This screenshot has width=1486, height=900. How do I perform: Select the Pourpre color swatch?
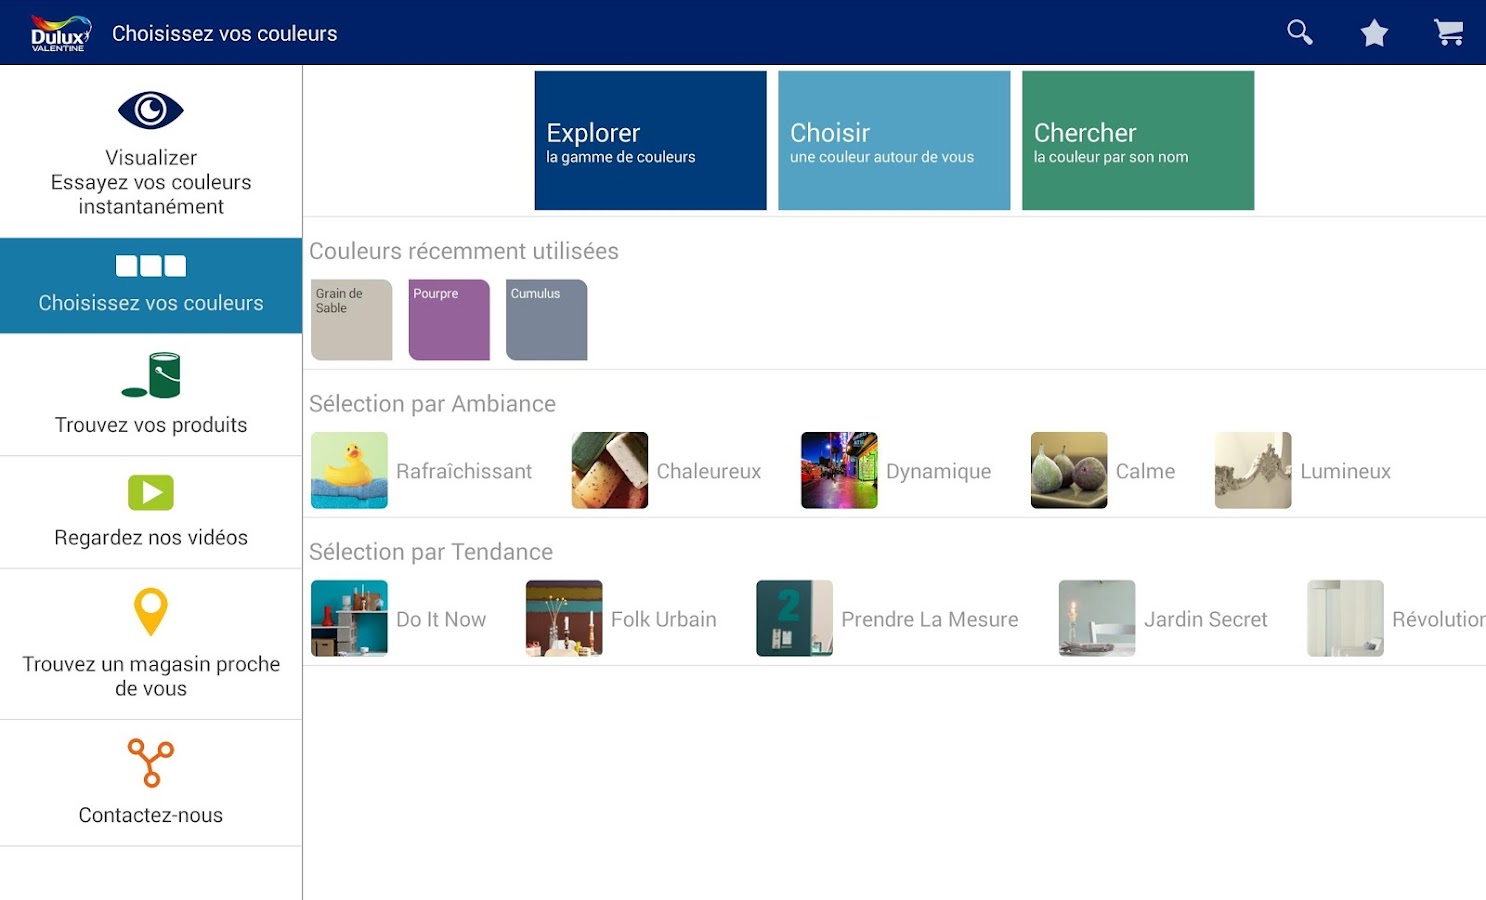[x=448, y=320]
